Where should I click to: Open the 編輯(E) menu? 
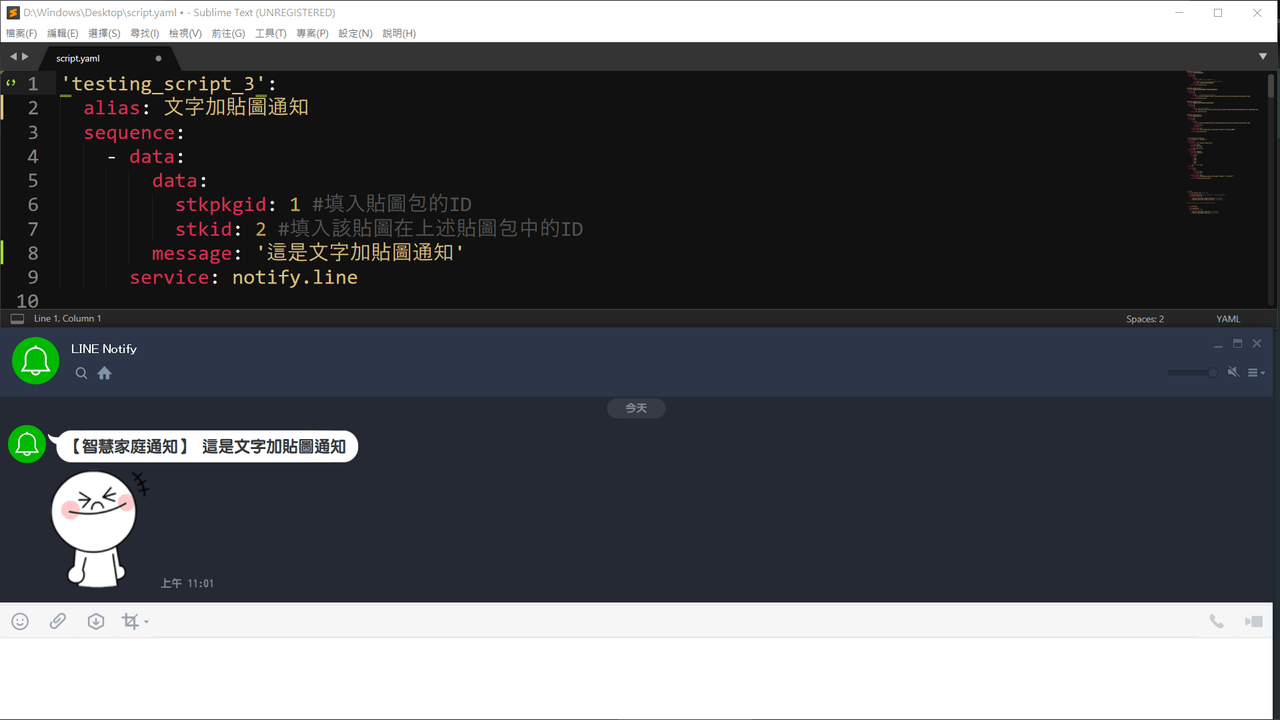click(63, 33)
